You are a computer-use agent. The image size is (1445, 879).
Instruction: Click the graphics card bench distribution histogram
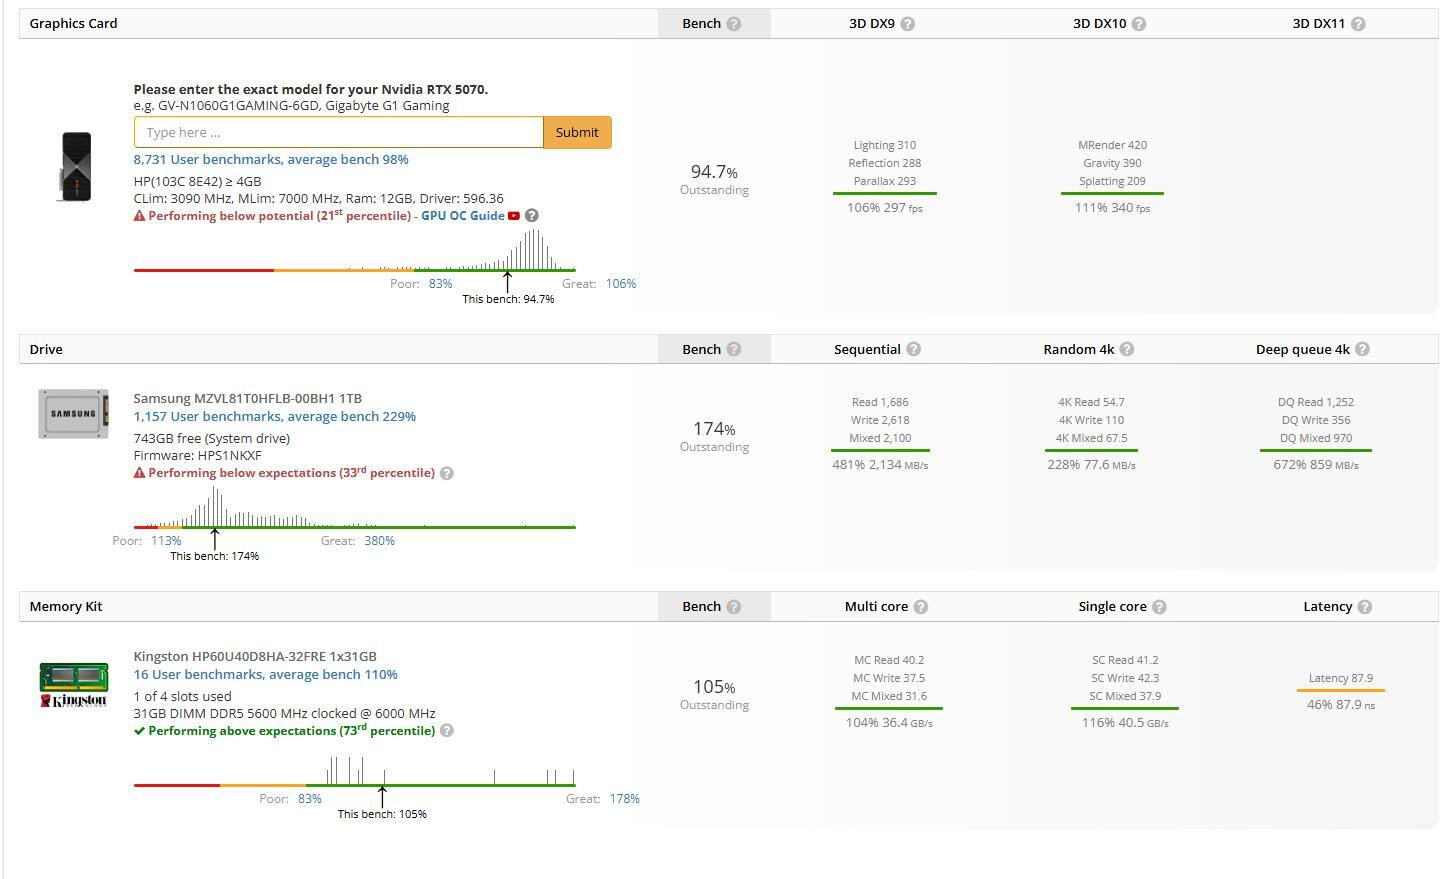[355, 251]
